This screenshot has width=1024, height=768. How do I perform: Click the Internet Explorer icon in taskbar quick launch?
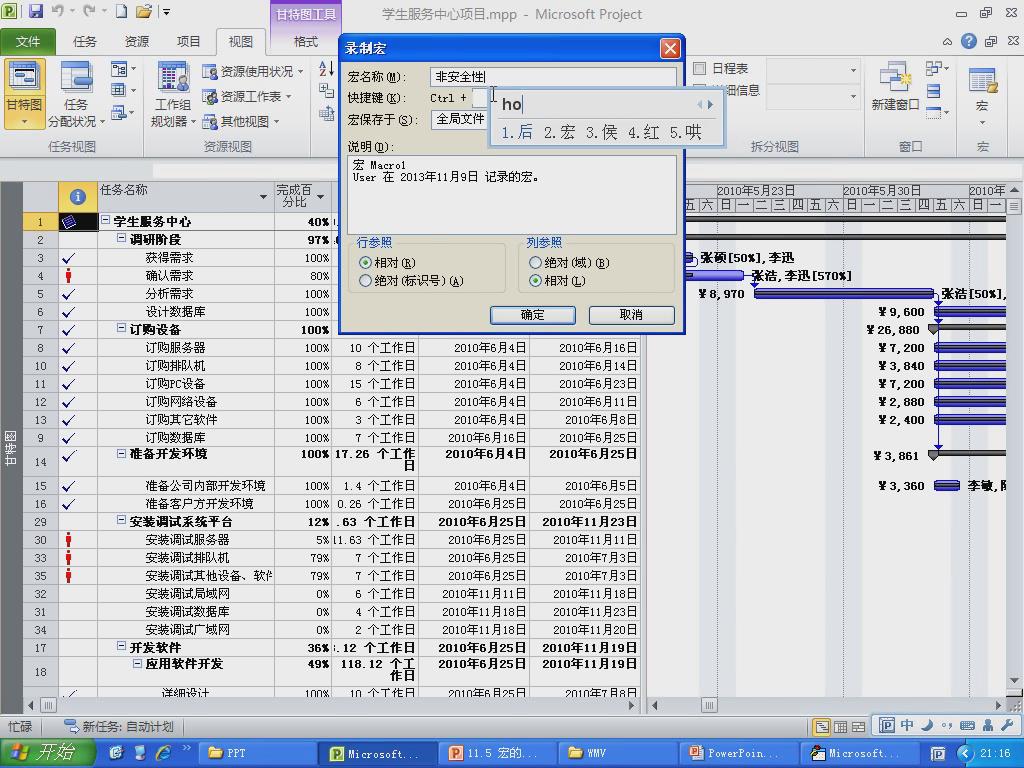pos(163,753)
